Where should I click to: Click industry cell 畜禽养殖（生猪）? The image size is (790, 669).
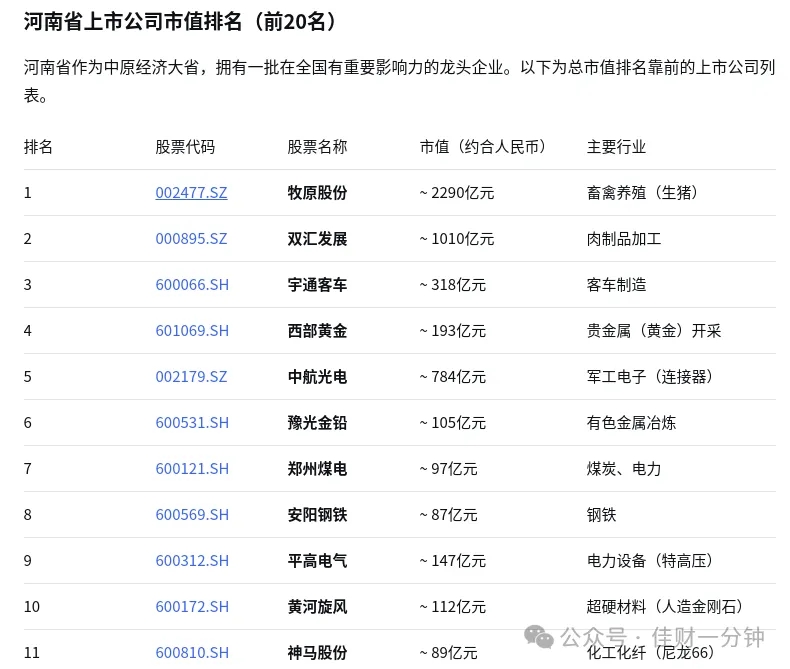[642, 192]
